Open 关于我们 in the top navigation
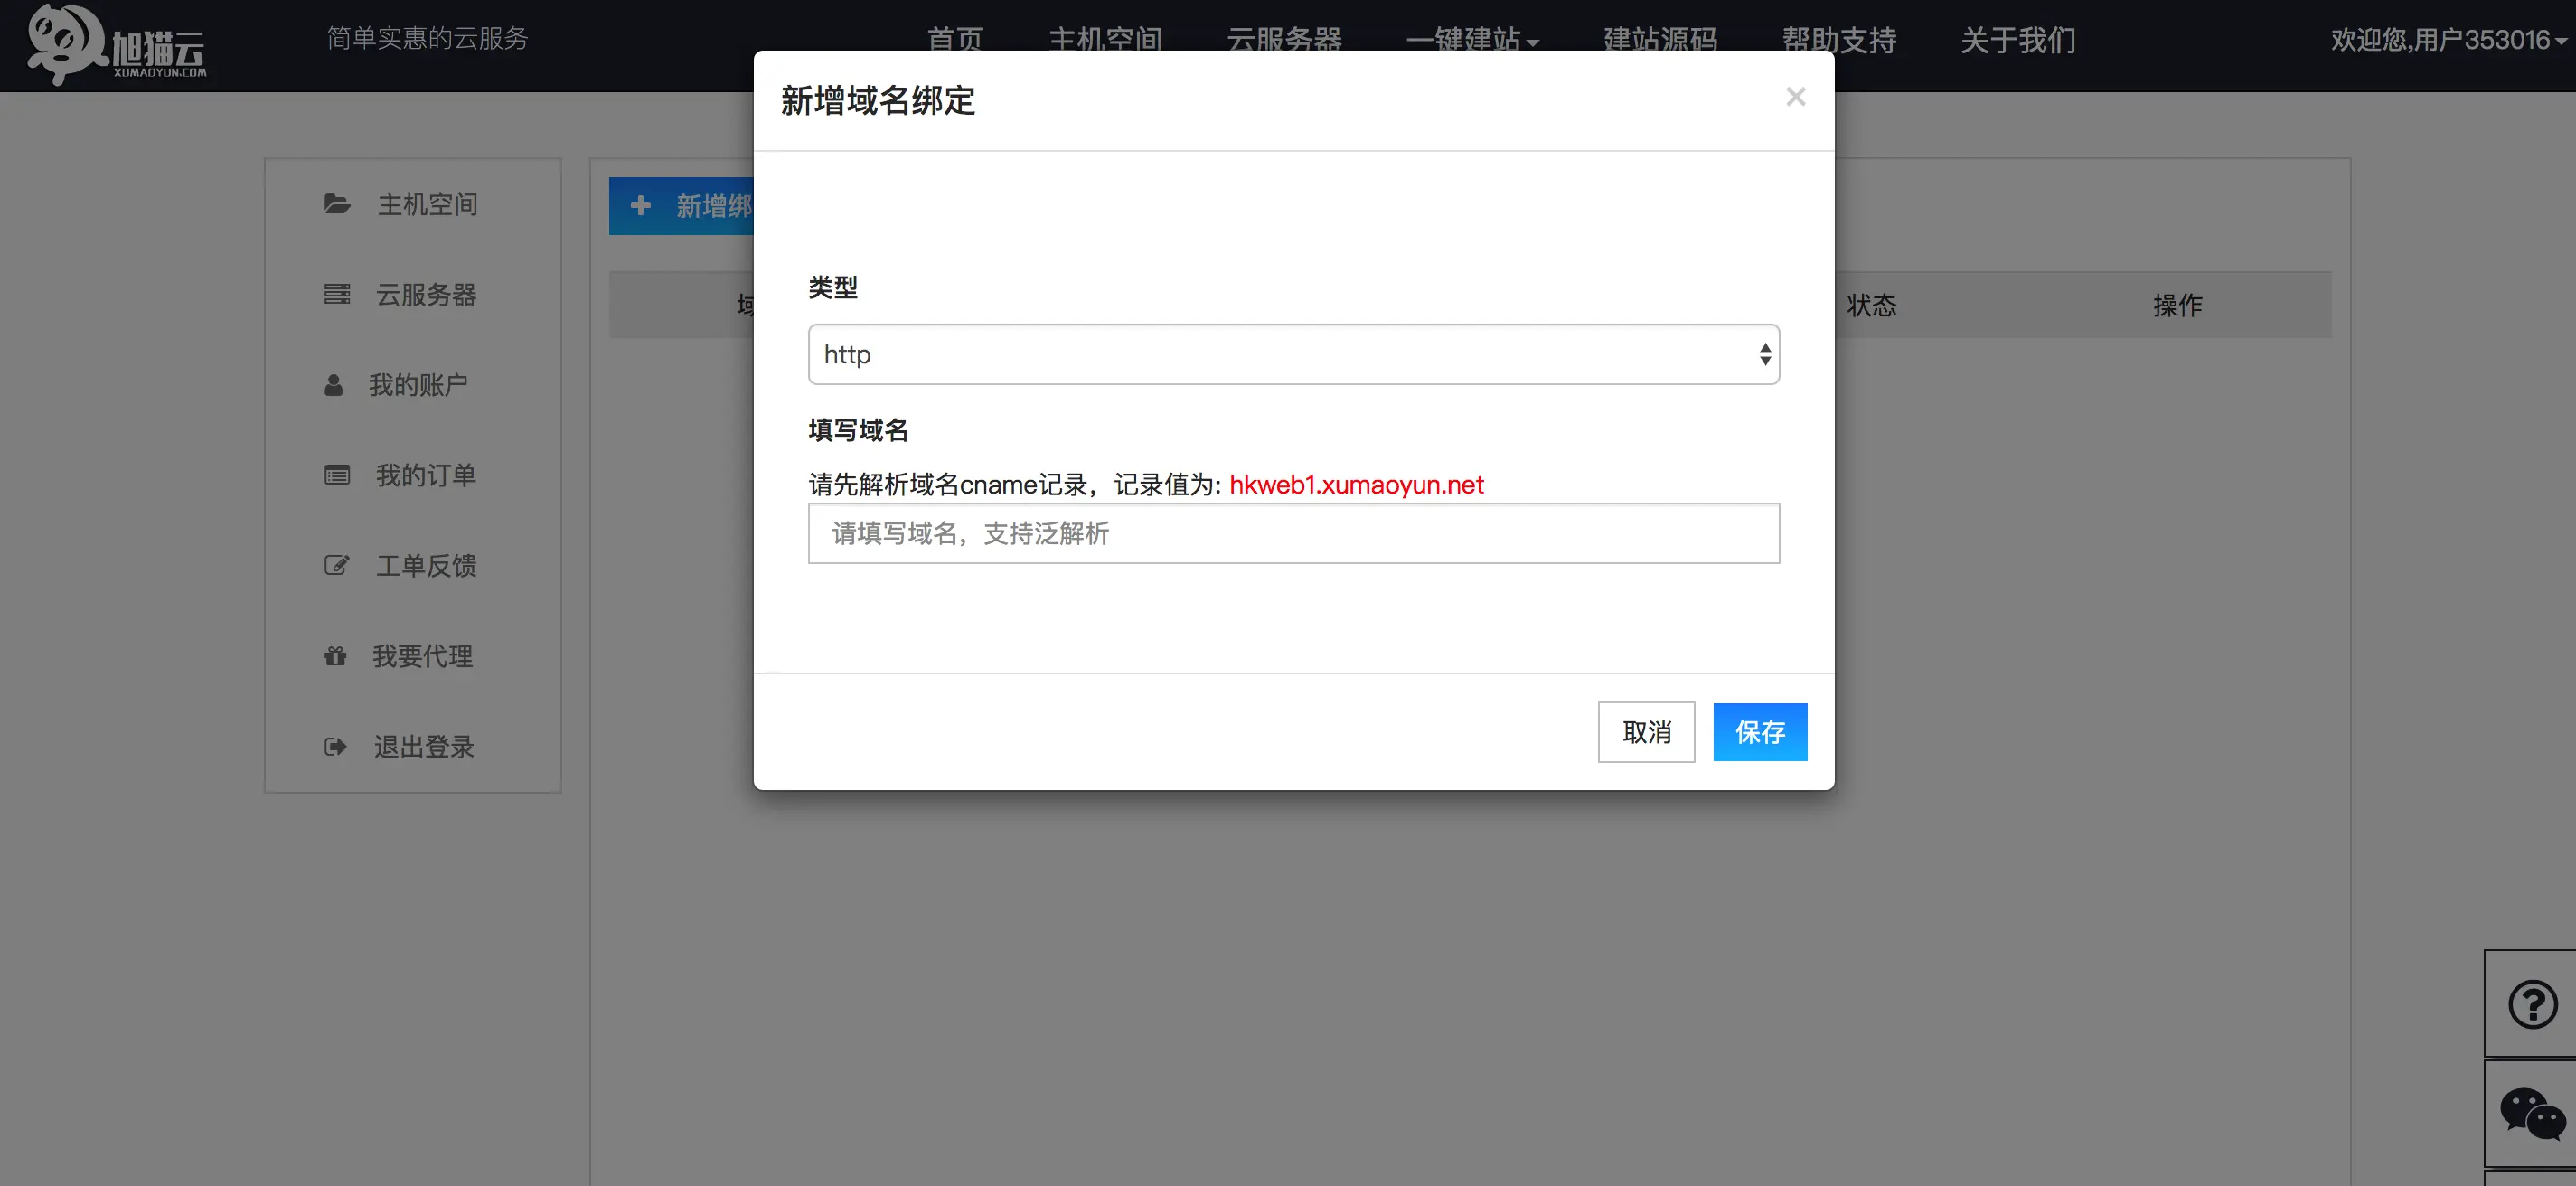Viewport: 2576px width, 1186px height. [x=2017, y=40]
